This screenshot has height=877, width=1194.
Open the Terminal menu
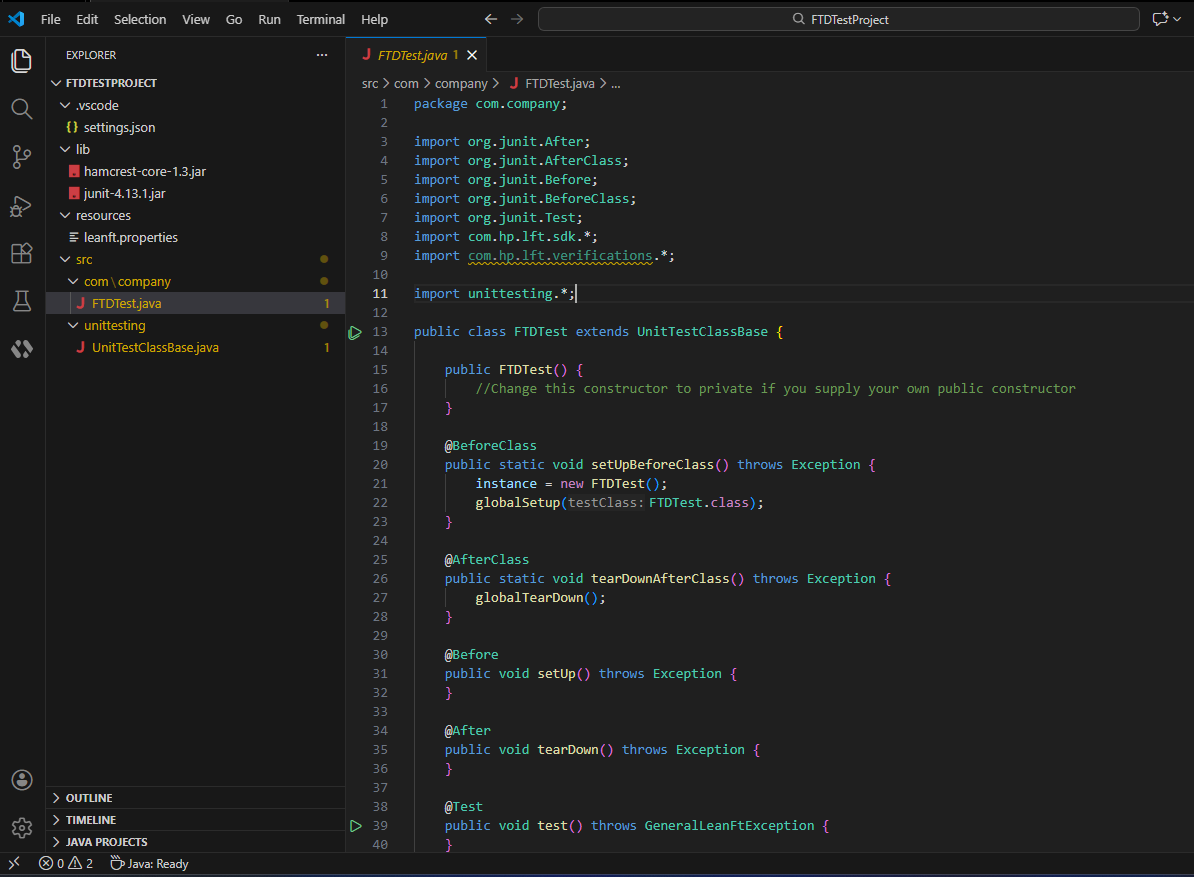click(320, 19)
